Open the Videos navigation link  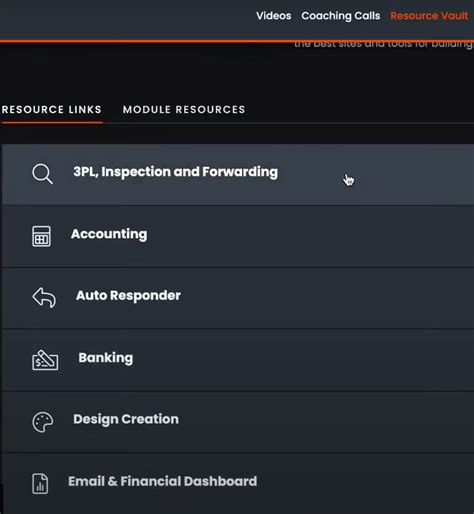point(274,16)
